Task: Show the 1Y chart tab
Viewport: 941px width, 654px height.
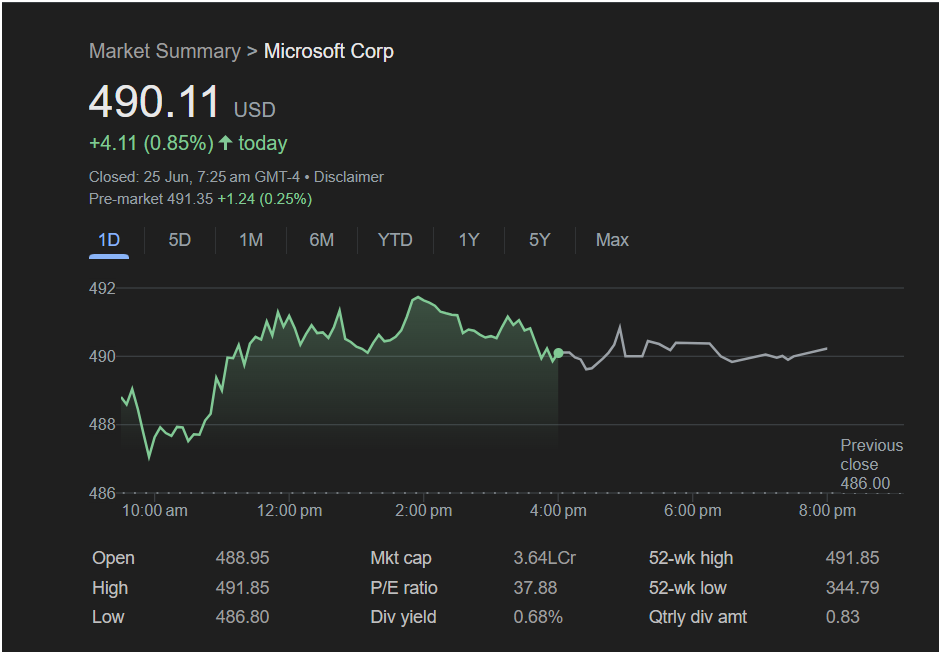Action: [x=469, y=240]
